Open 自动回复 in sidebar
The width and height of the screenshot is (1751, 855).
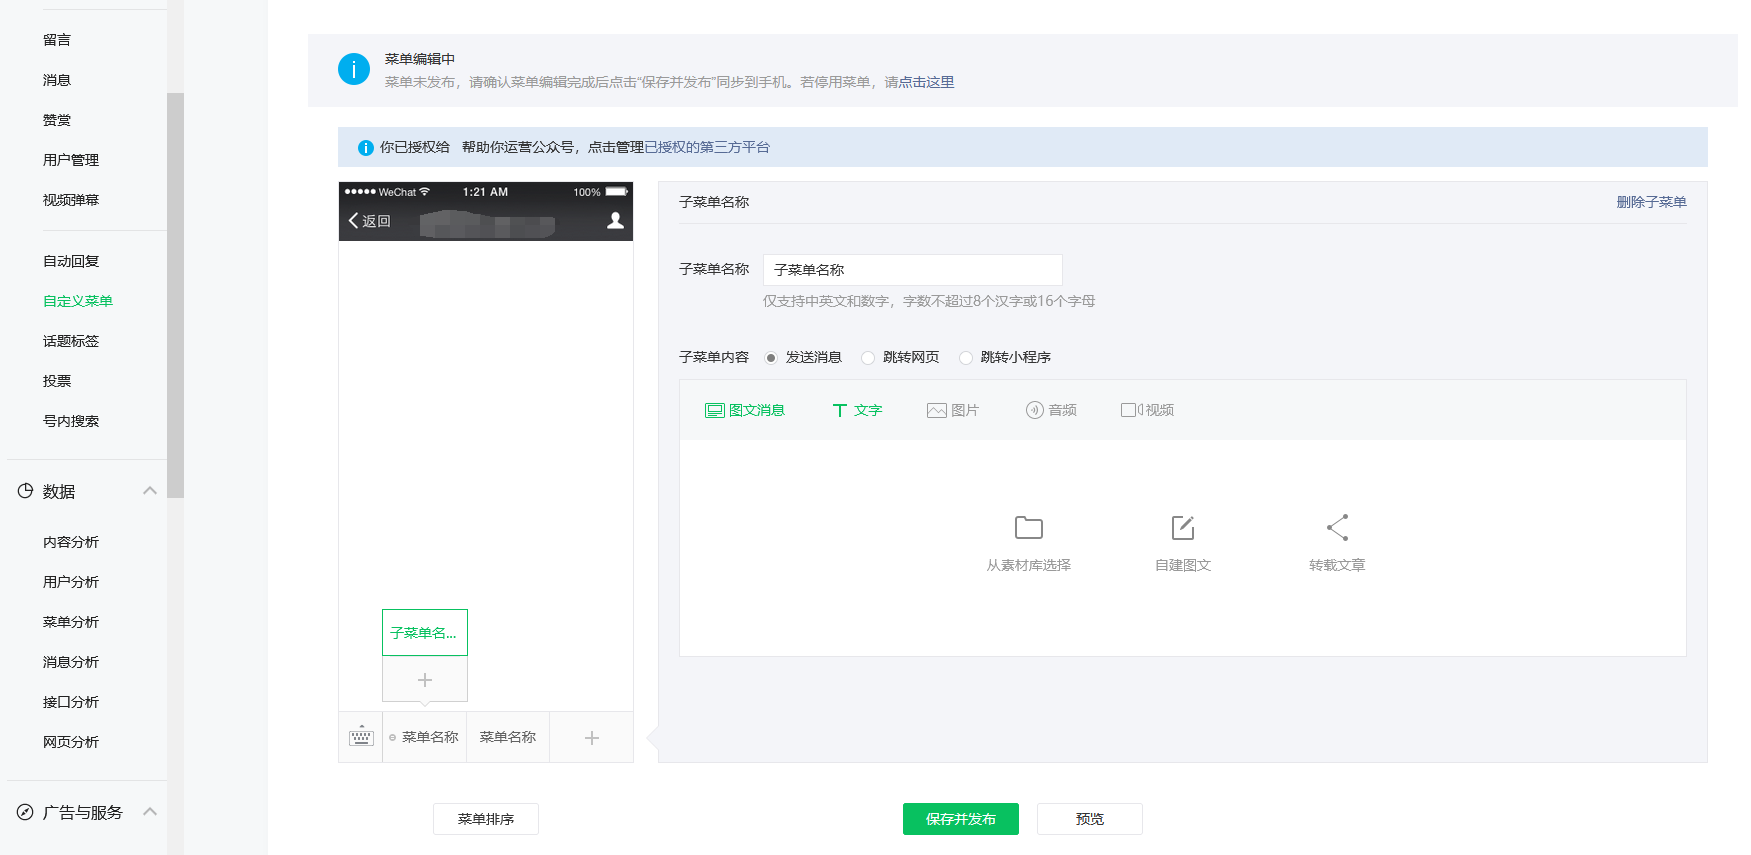pos(71,261)
